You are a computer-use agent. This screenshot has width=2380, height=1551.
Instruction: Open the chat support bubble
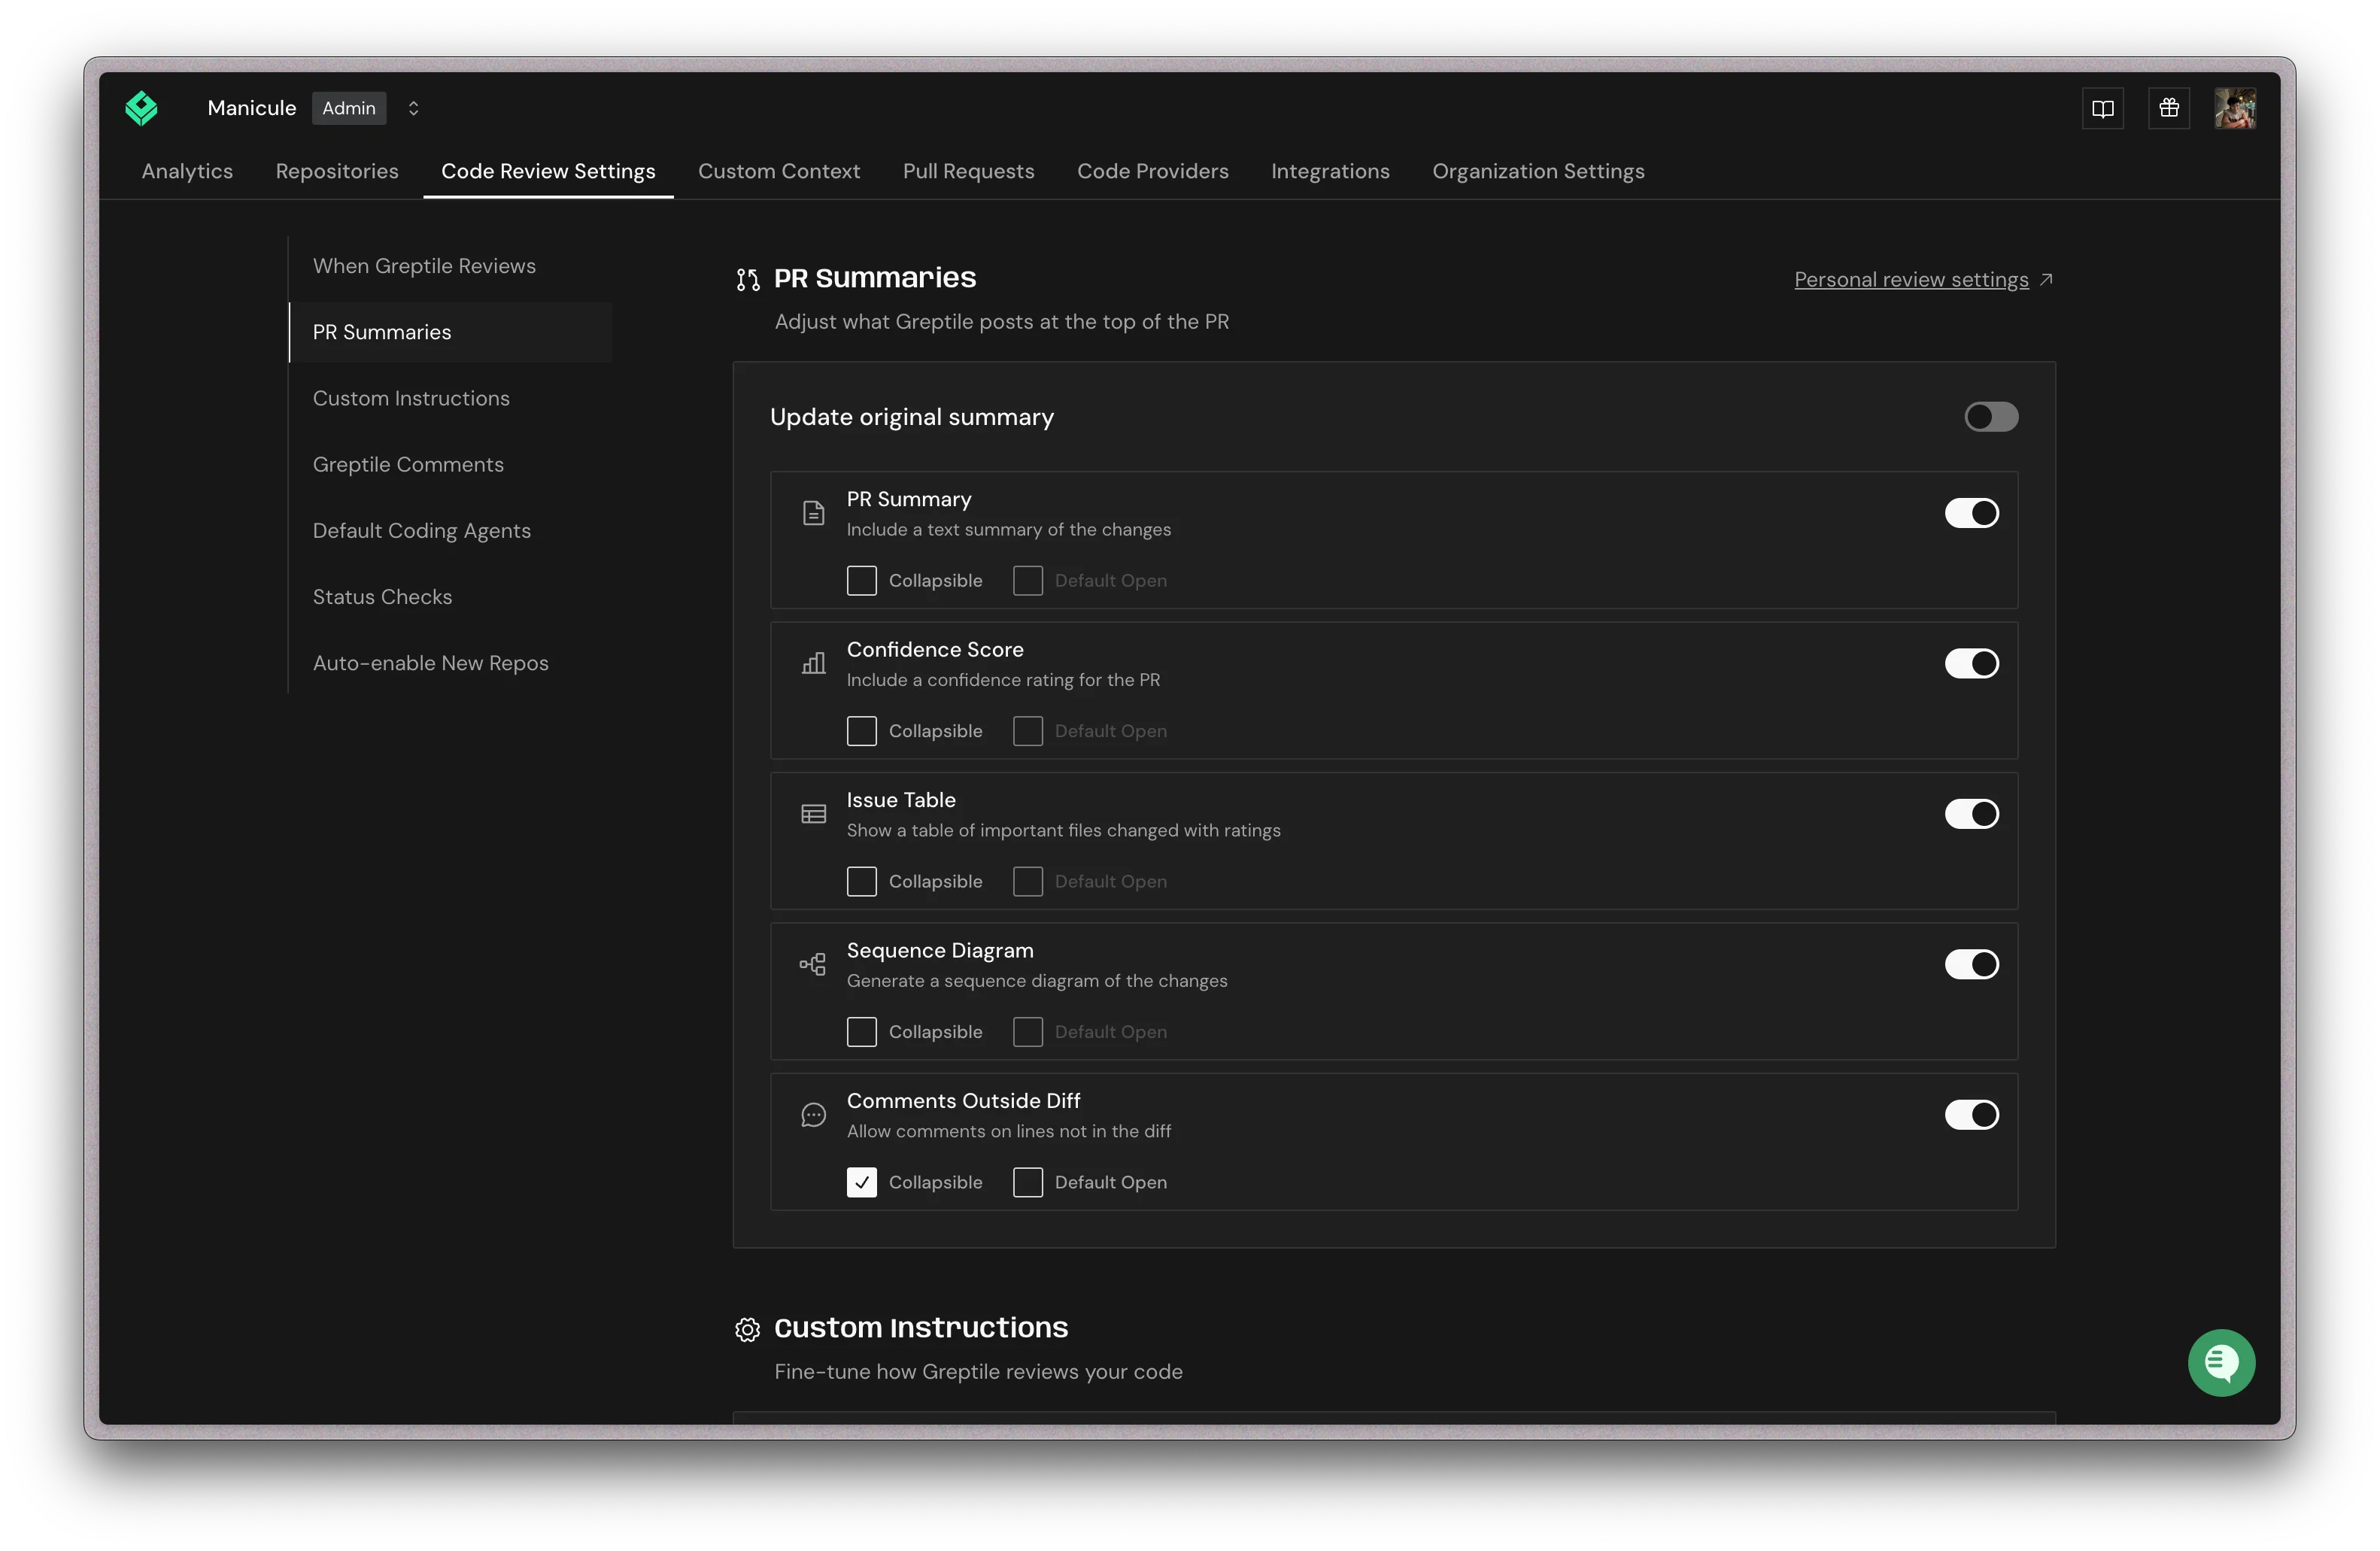pos(2220,1362)
